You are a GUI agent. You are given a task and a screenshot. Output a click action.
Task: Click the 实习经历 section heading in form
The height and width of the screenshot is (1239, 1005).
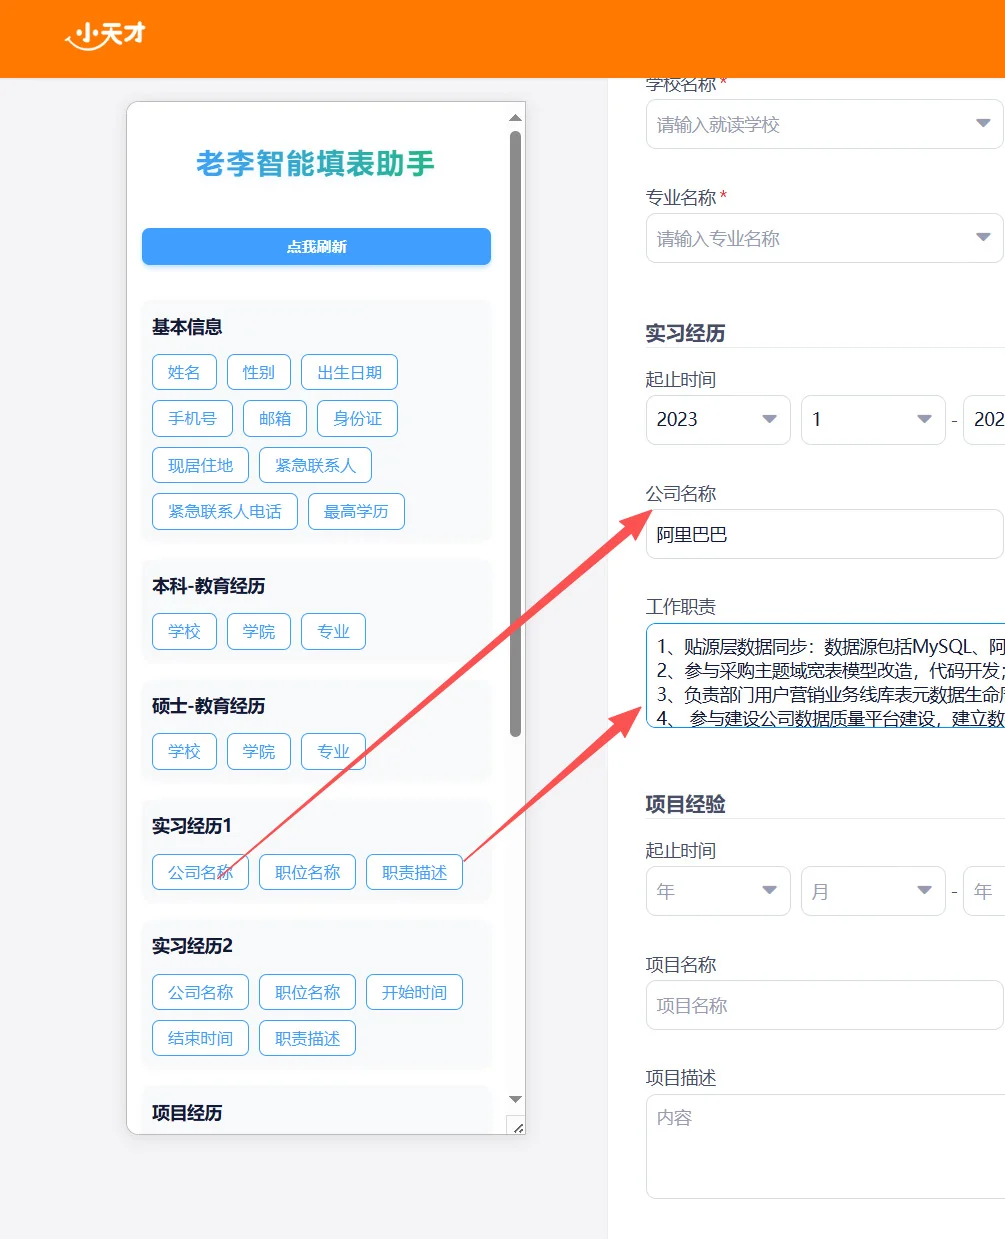pos(686,333)
